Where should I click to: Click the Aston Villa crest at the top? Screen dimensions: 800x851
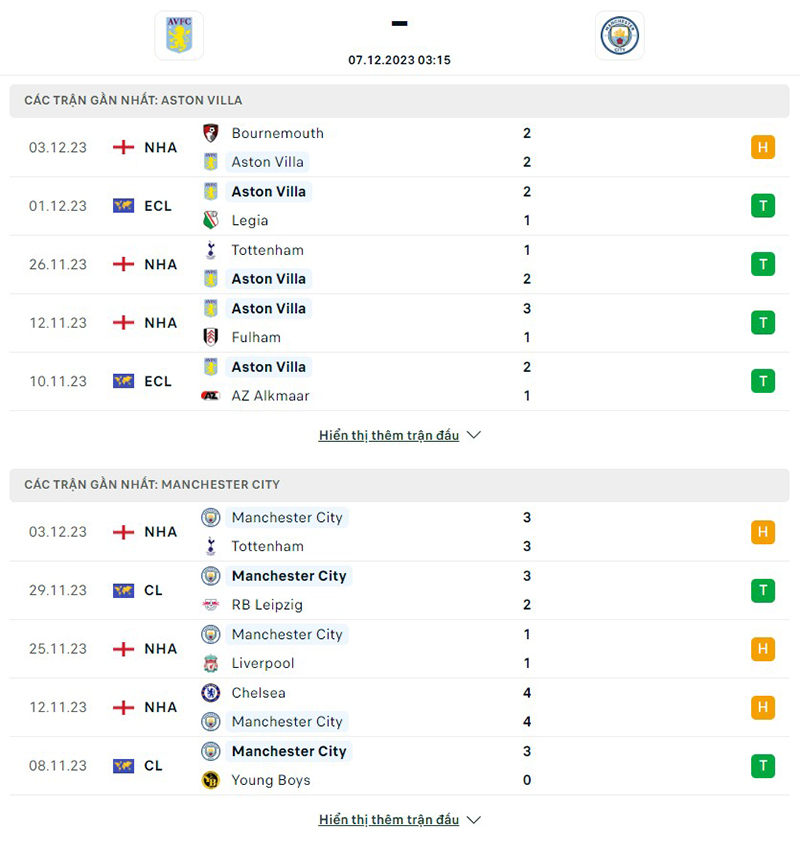click(x=179, y=35)
